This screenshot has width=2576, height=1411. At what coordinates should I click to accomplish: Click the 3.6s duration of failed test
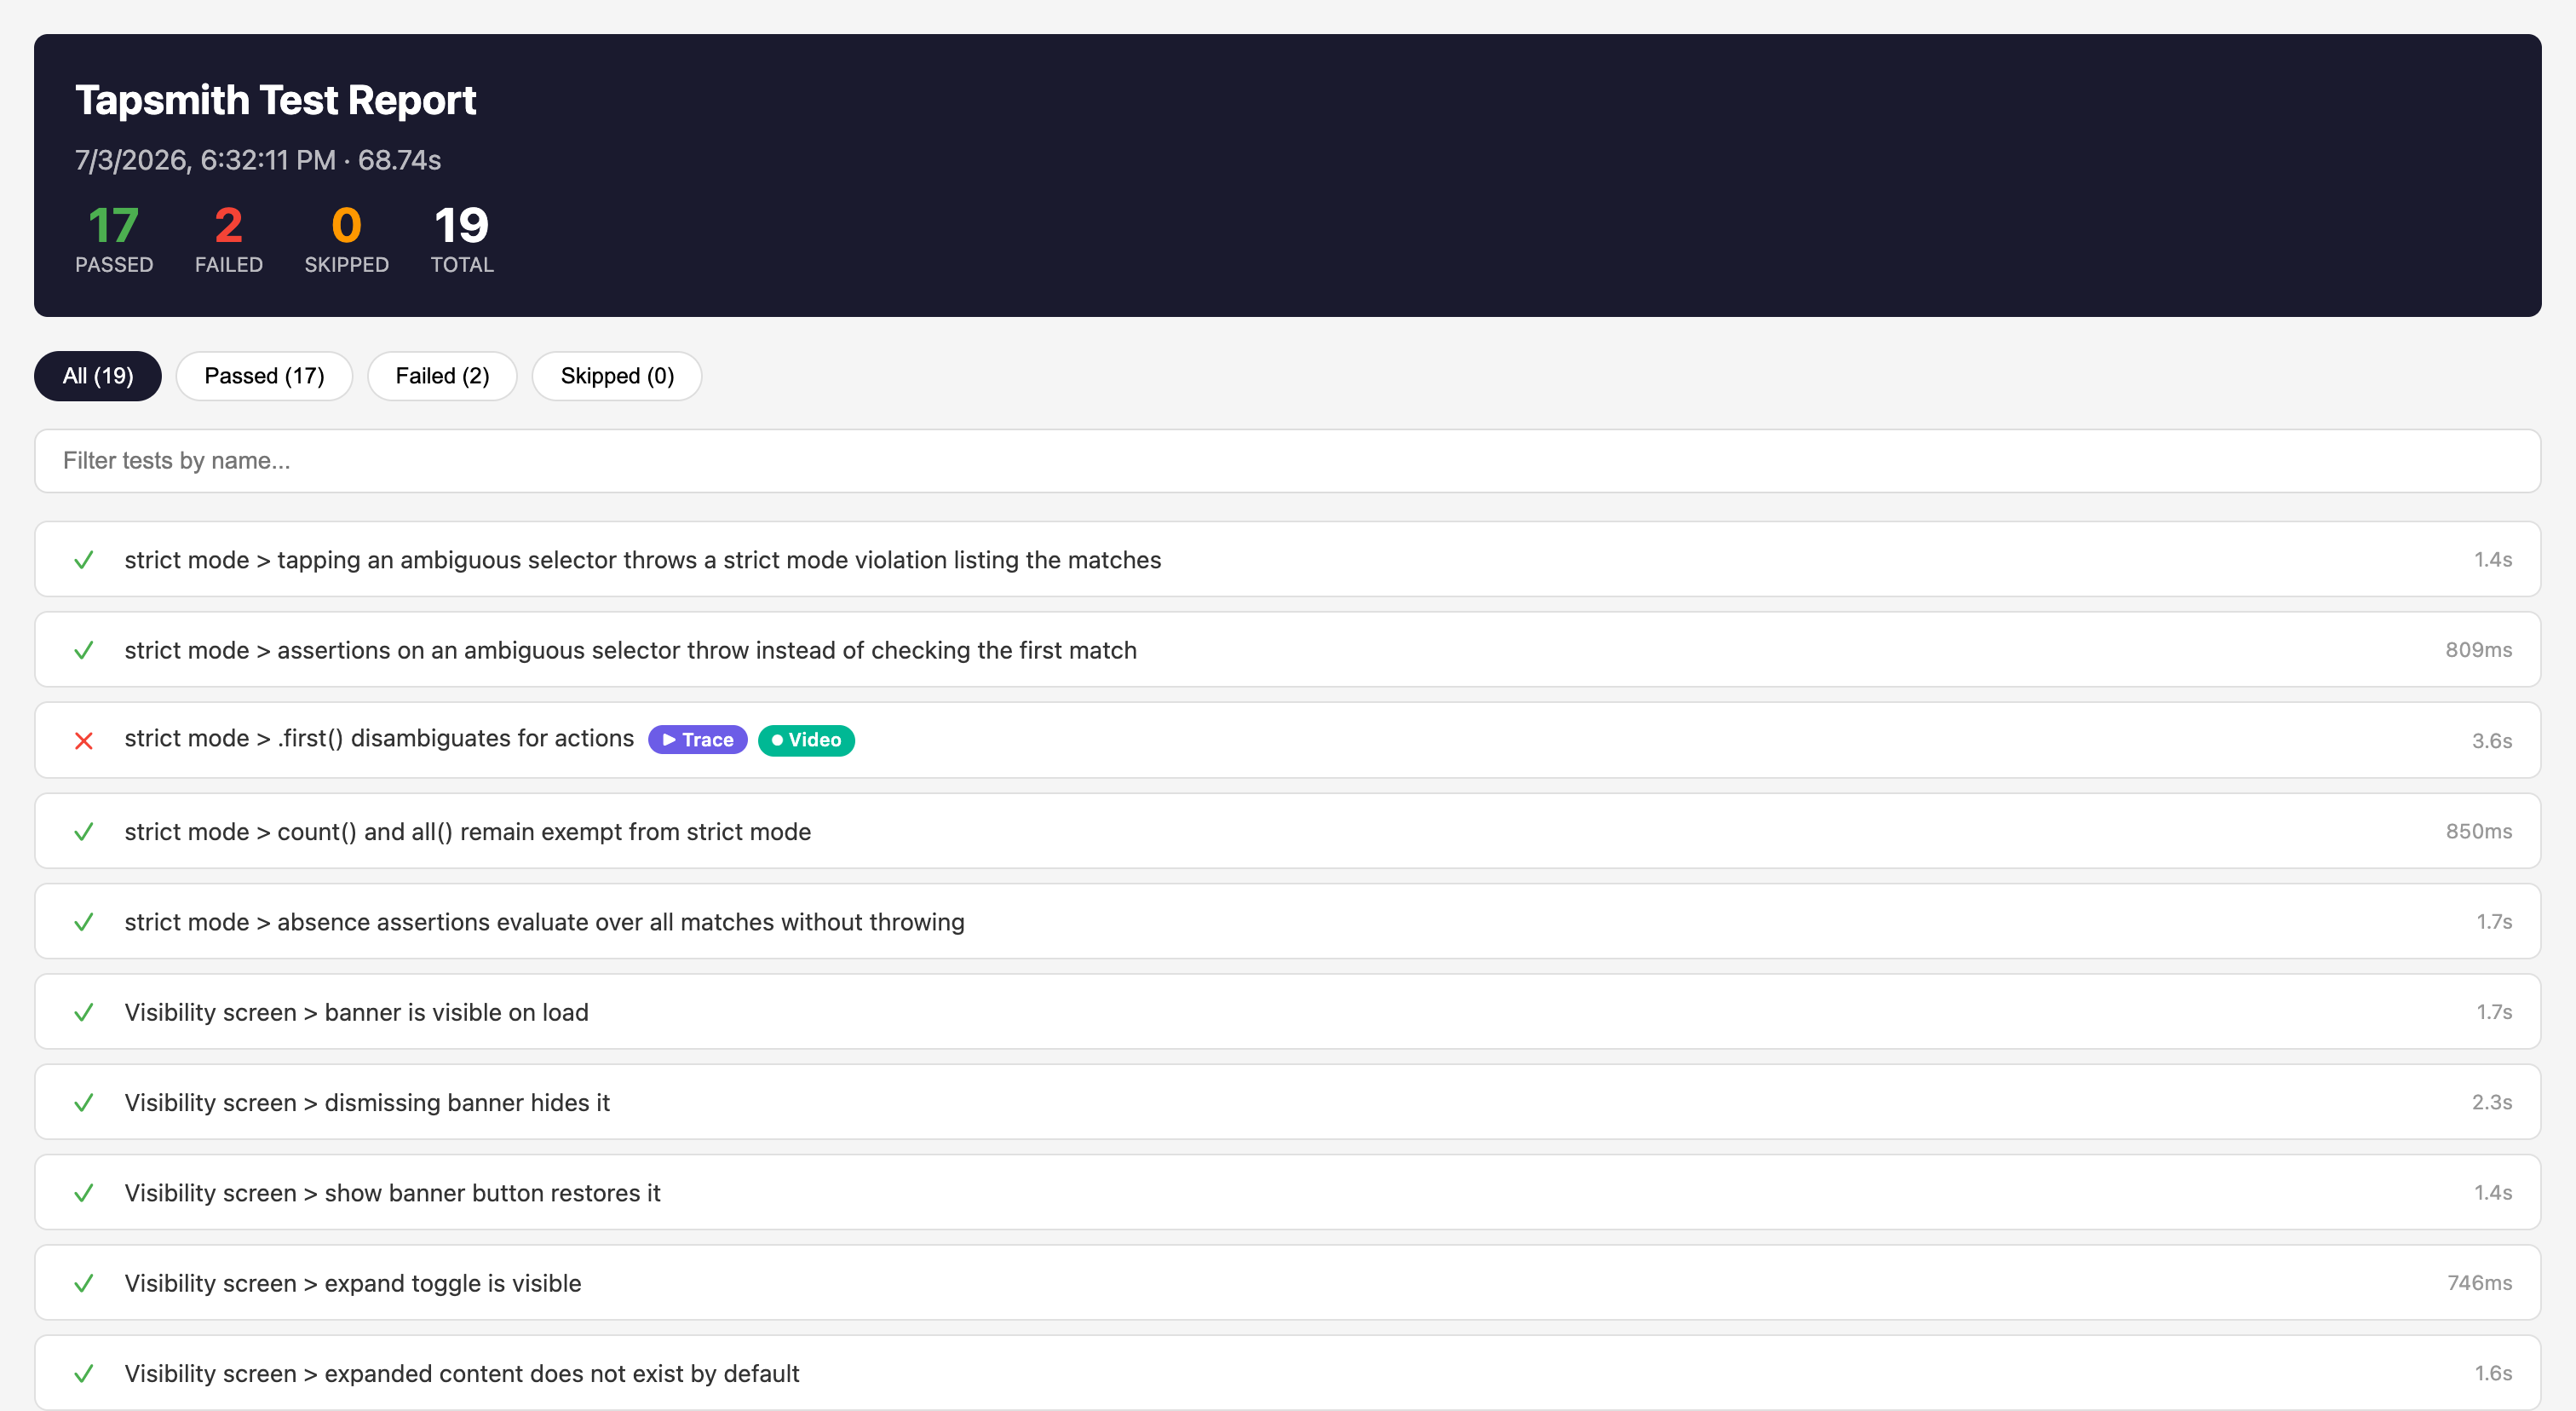[2491, 741]
